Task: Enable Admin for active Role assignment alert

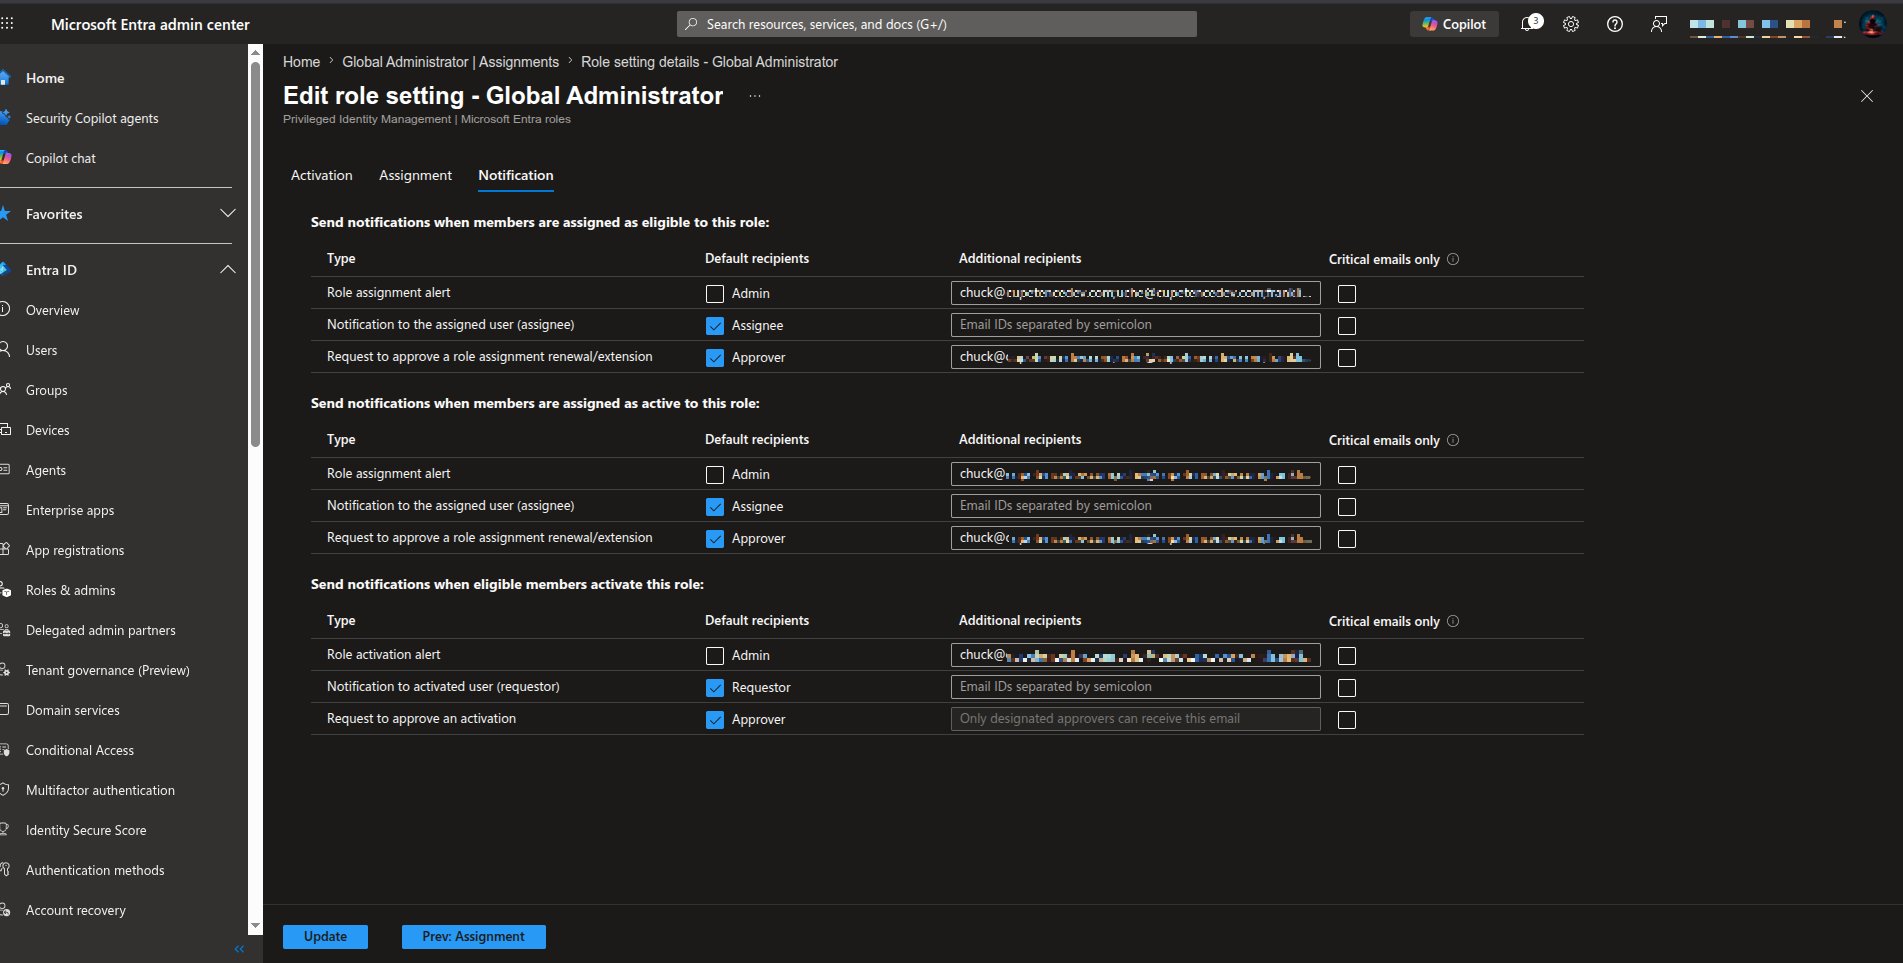Action: coord(714,475)
